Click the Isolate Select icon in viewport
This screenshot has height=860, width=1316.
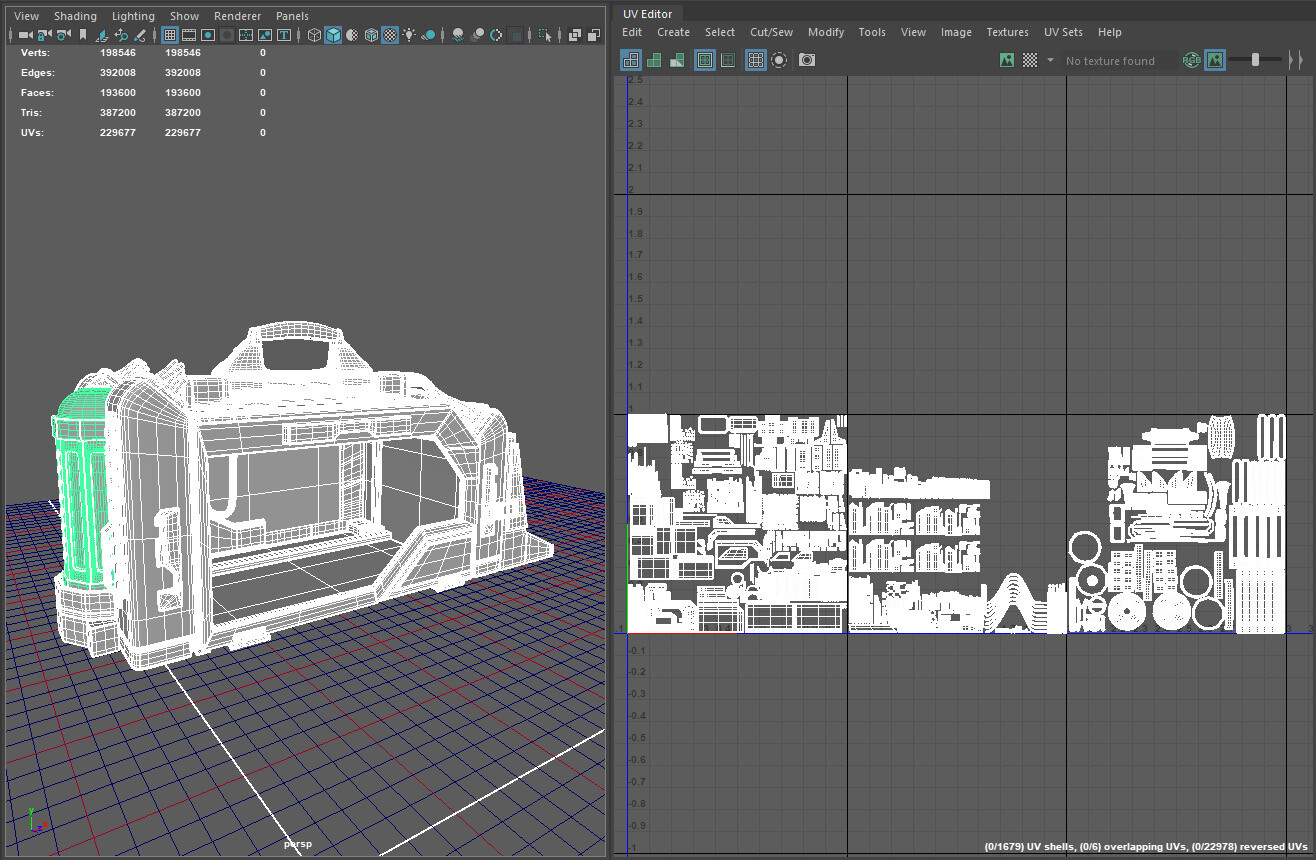[545, 35]
